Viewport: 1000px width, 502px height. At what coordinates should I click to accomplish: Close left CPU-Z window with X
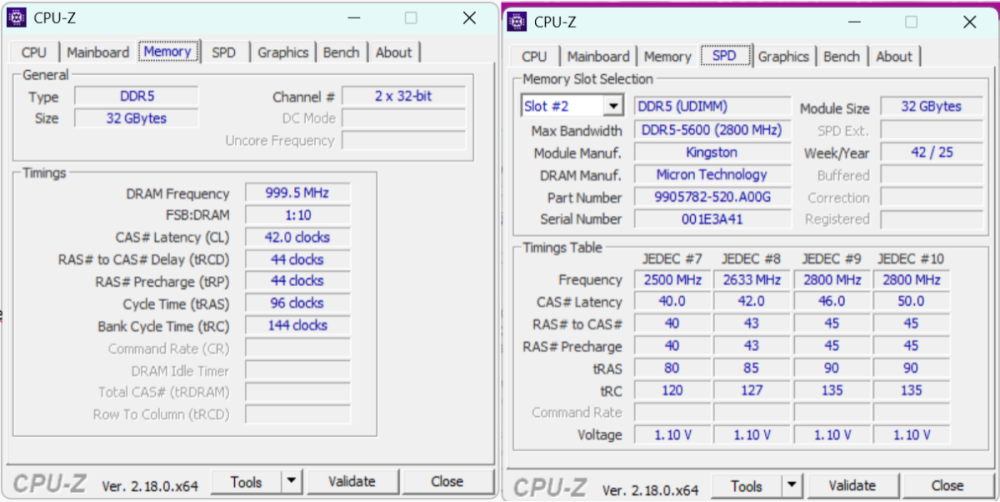point(469,18)
